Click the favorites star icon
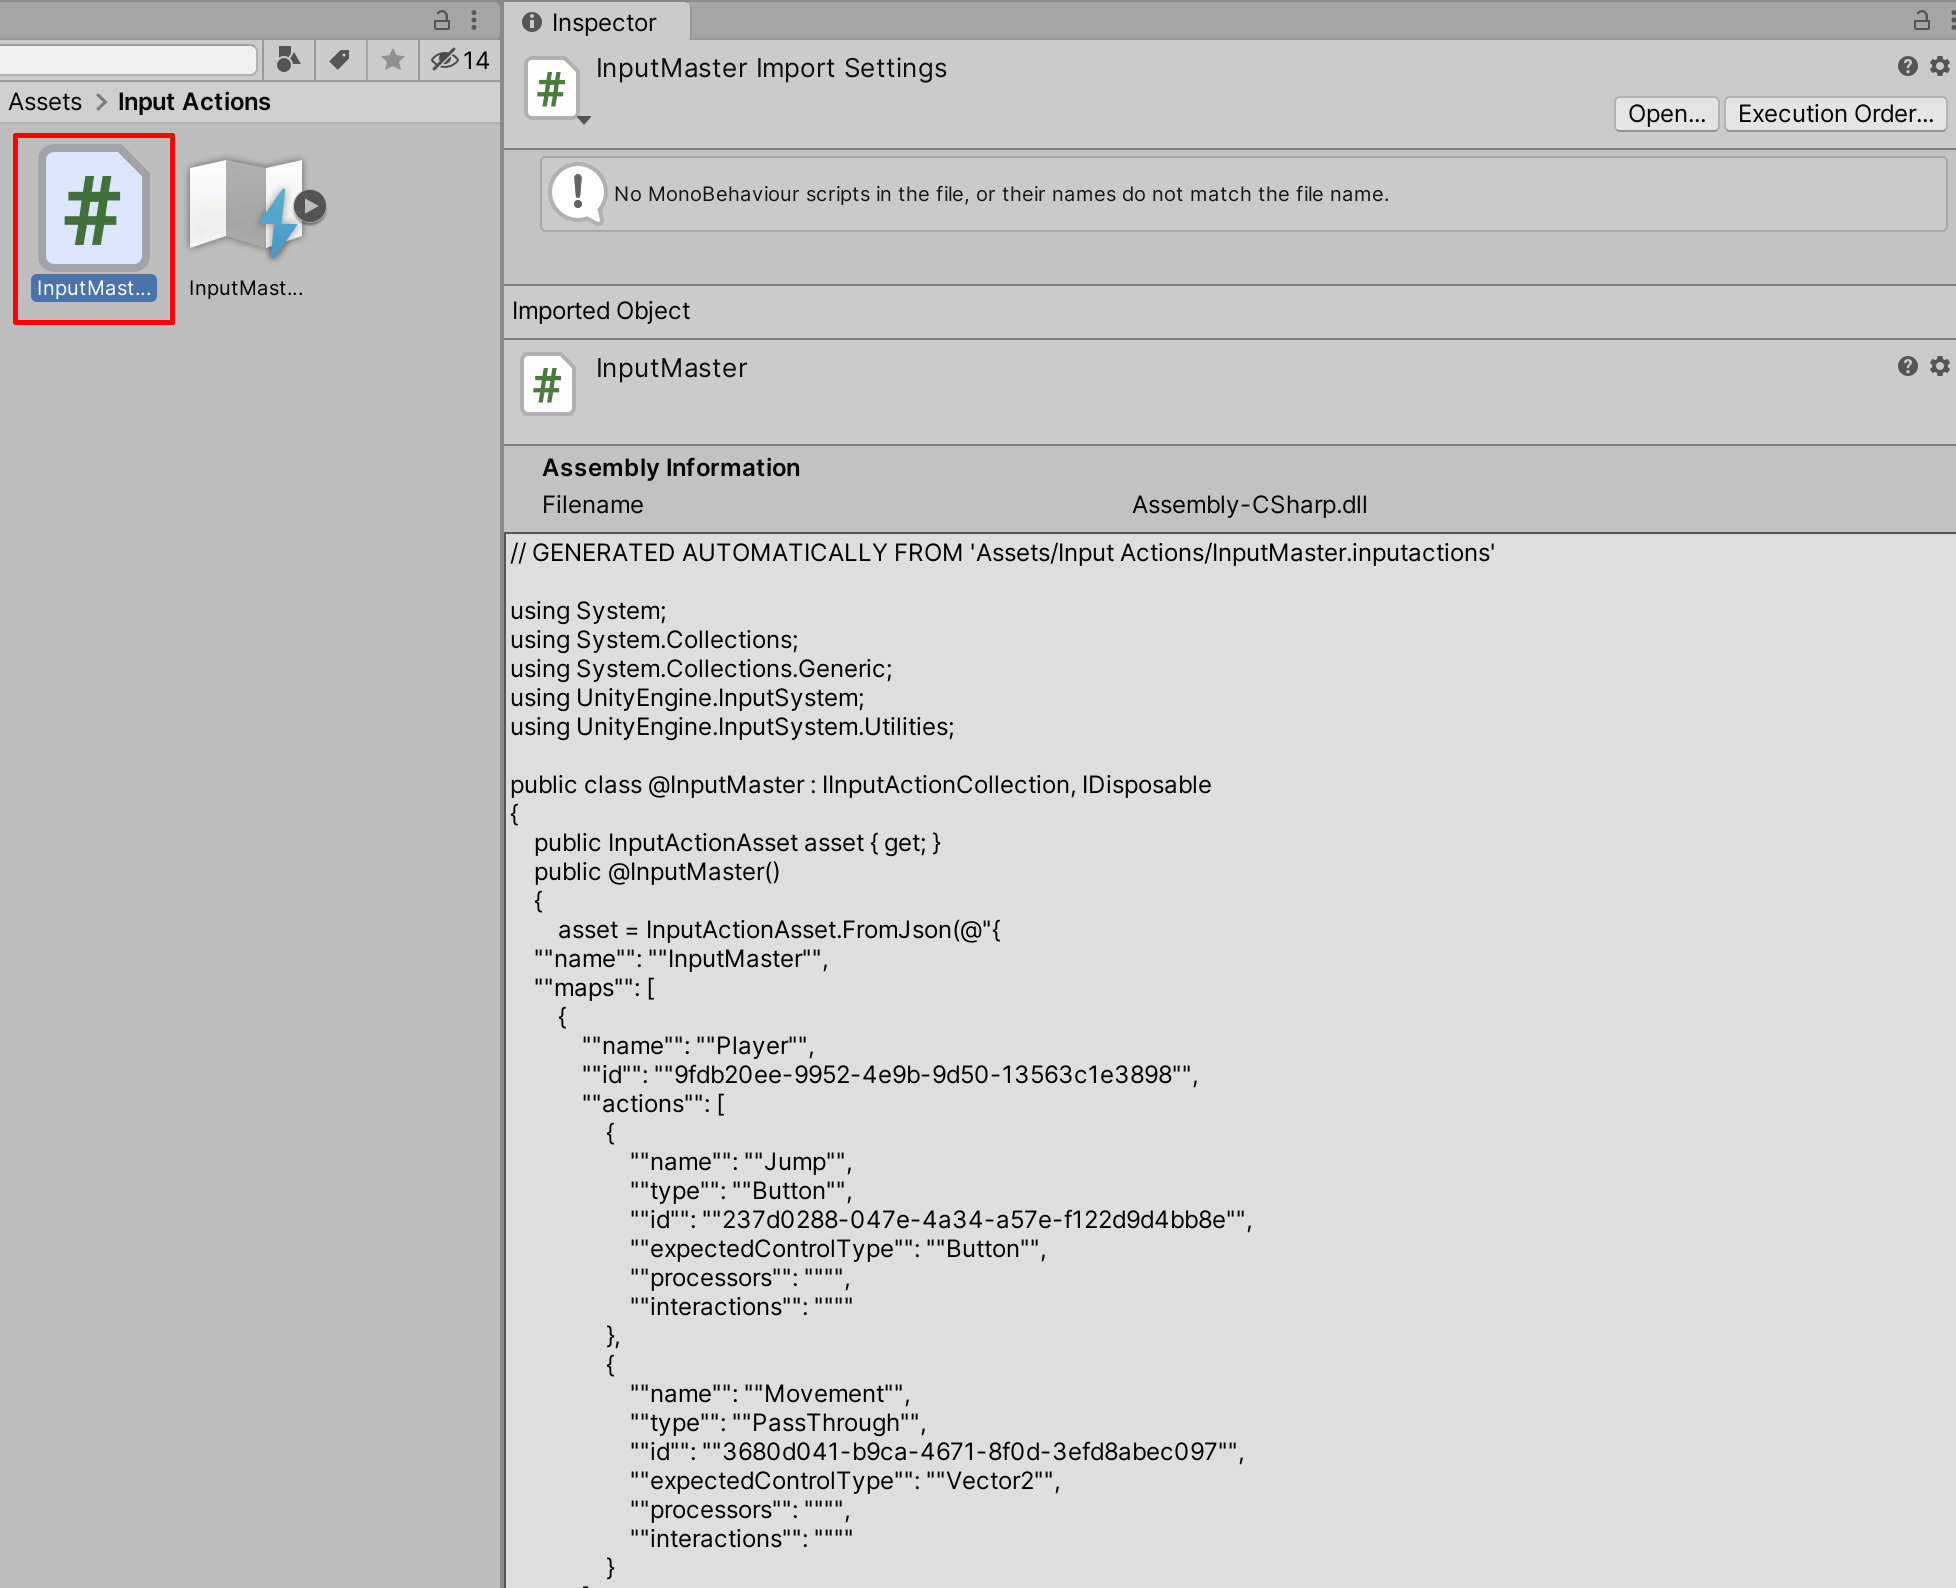 point(393,60)
